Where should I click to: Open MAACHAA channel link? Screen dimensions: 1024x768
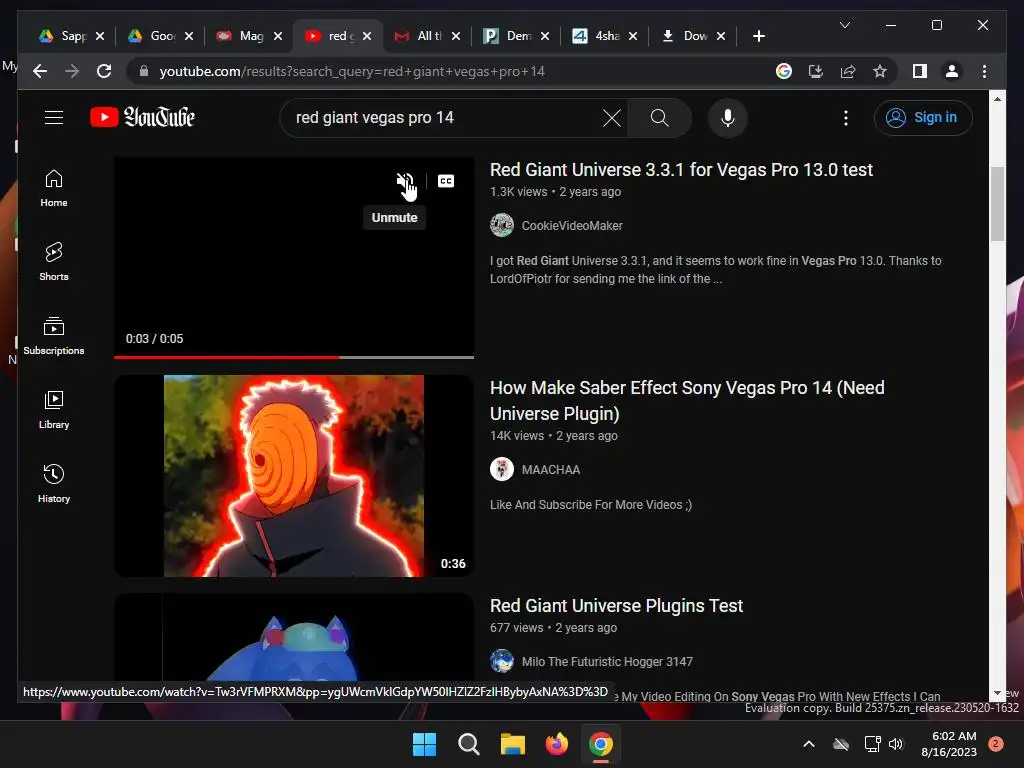551,470
